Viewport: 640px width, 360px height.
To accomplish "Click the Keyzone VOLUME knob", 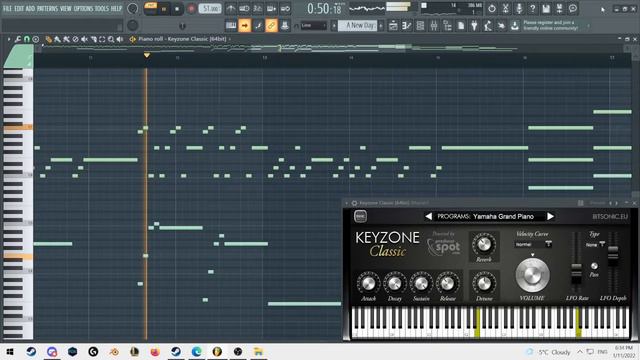I will coord(532,275).
